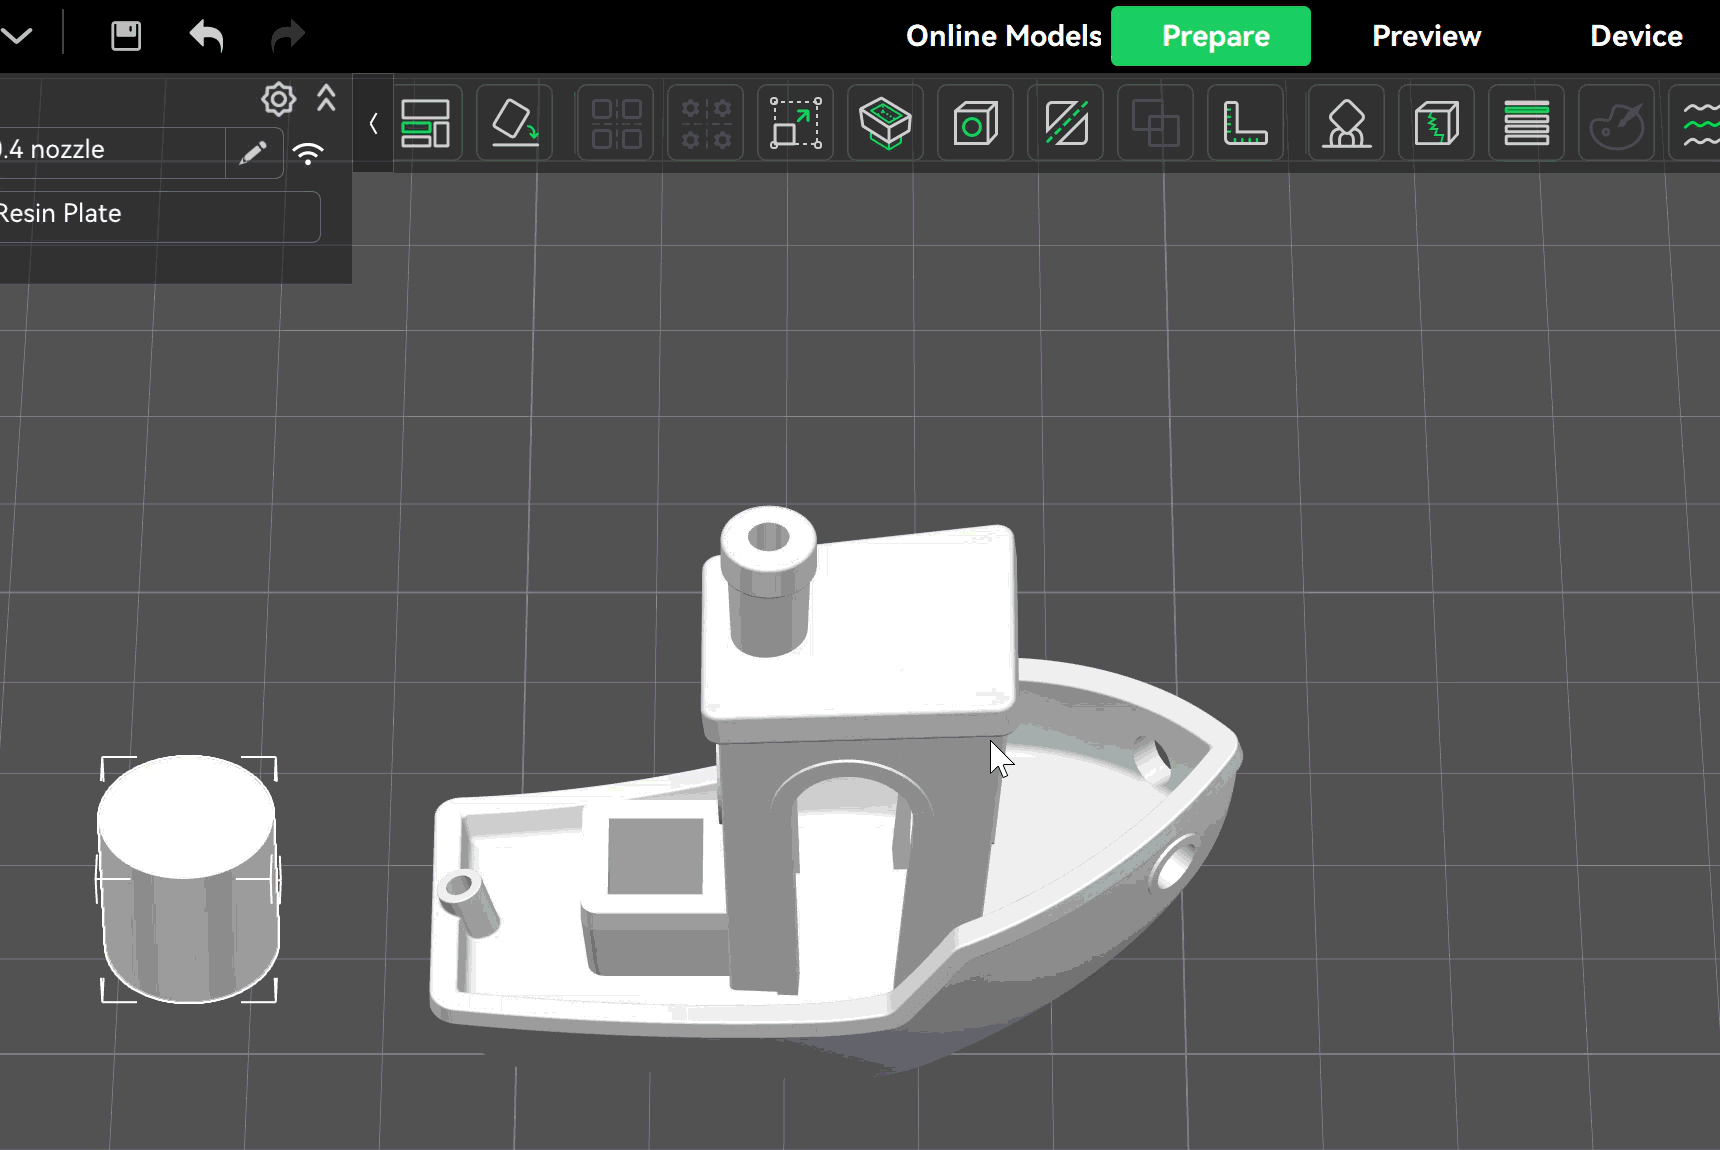Click the split to parts gear grid icon

[706, 124]
